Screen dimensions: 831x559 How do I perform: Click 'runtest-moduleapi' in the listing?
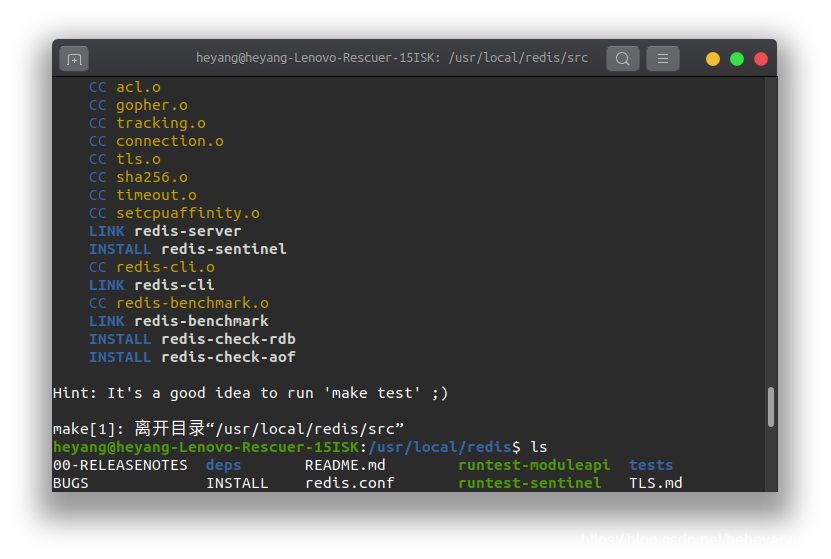click(x=534, y=465)
